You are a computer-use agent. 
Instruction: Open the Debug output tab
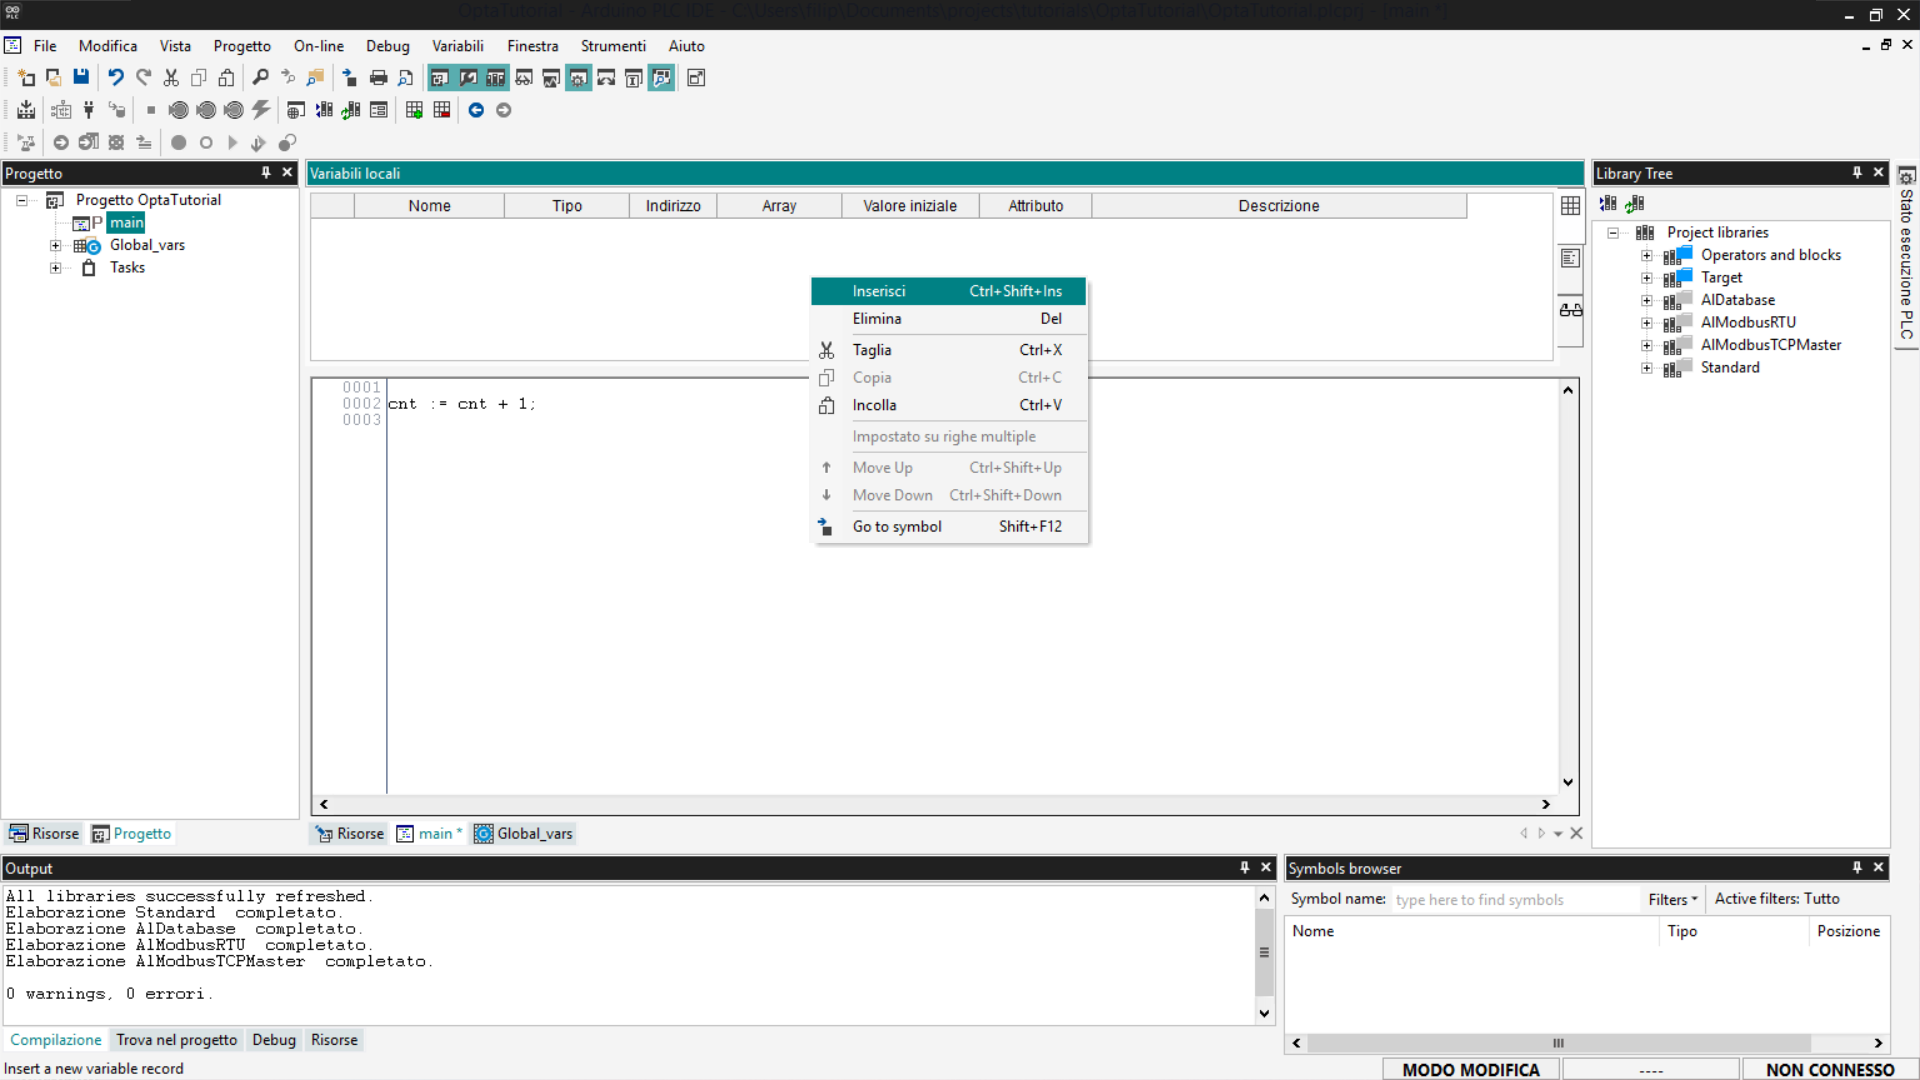(x=273, y=1040)
